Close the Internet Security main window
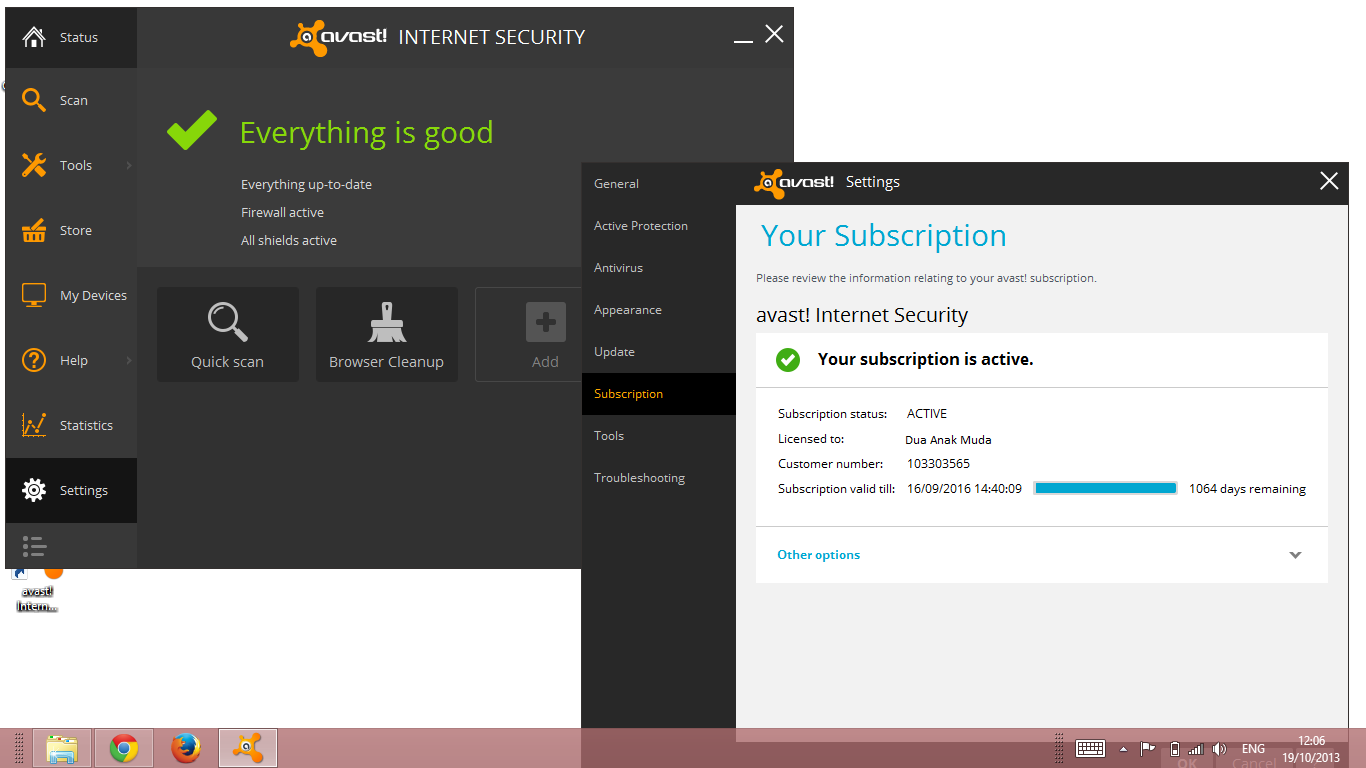 pos(774,34)
